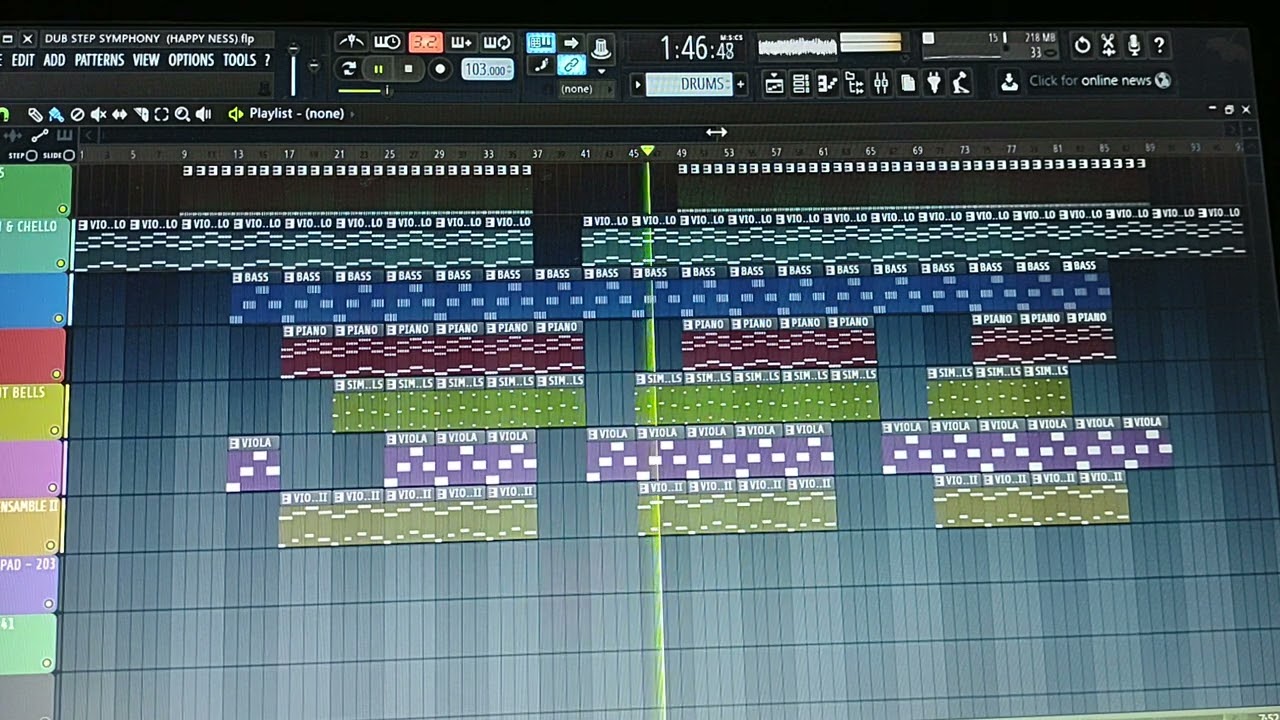Select the slip tool double-arrow icon

pos(120,115)
